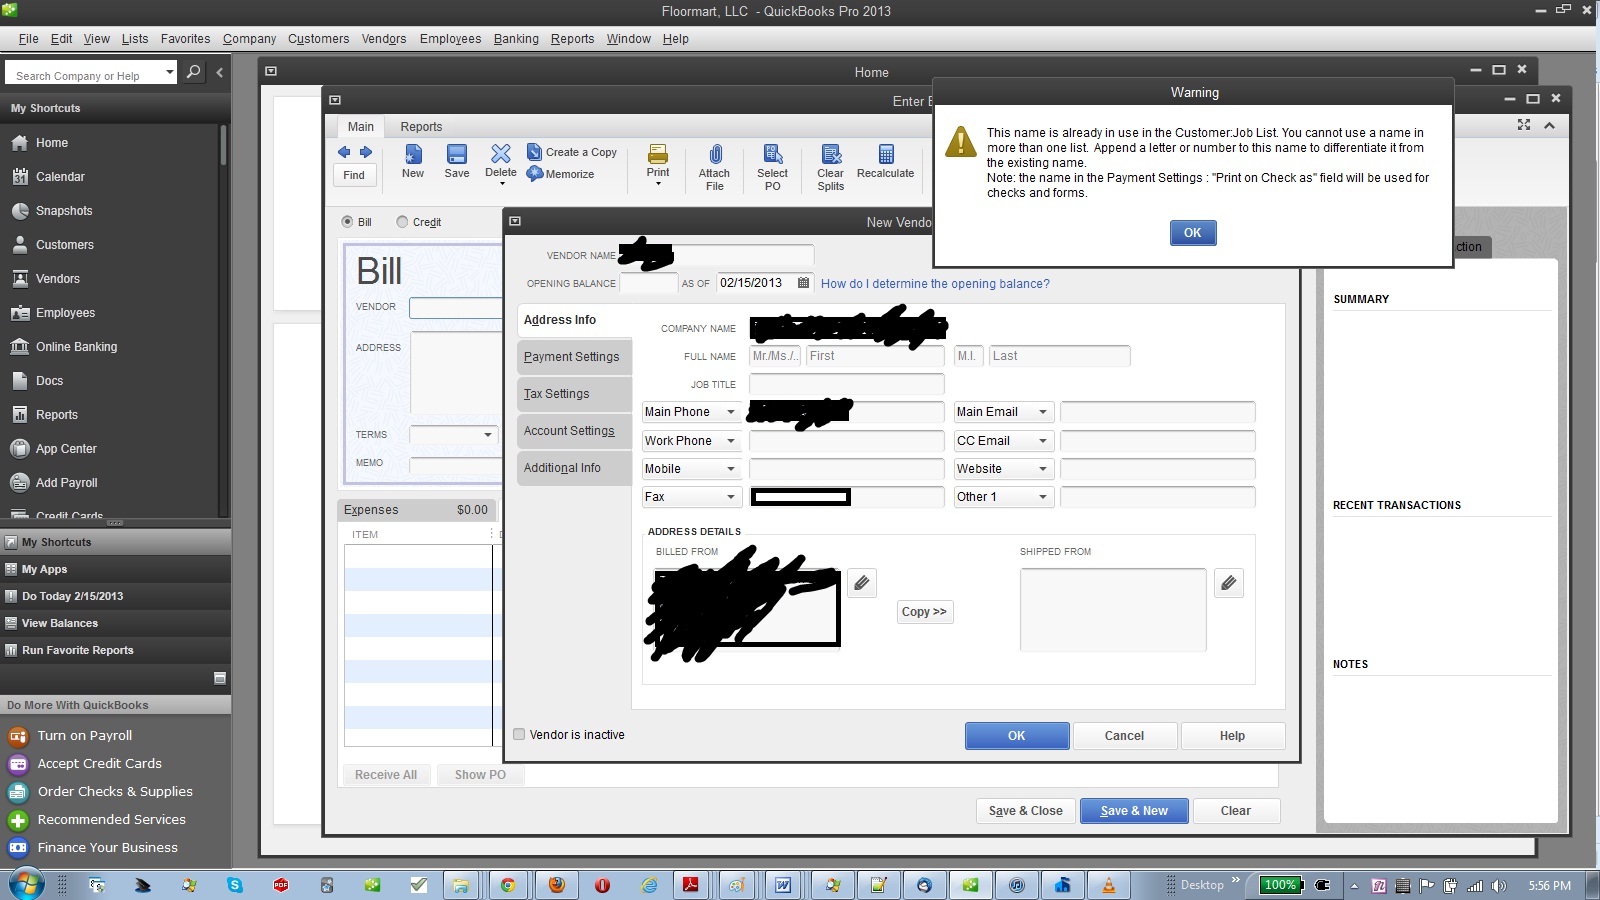Open the Fax type dropdown

731,497
